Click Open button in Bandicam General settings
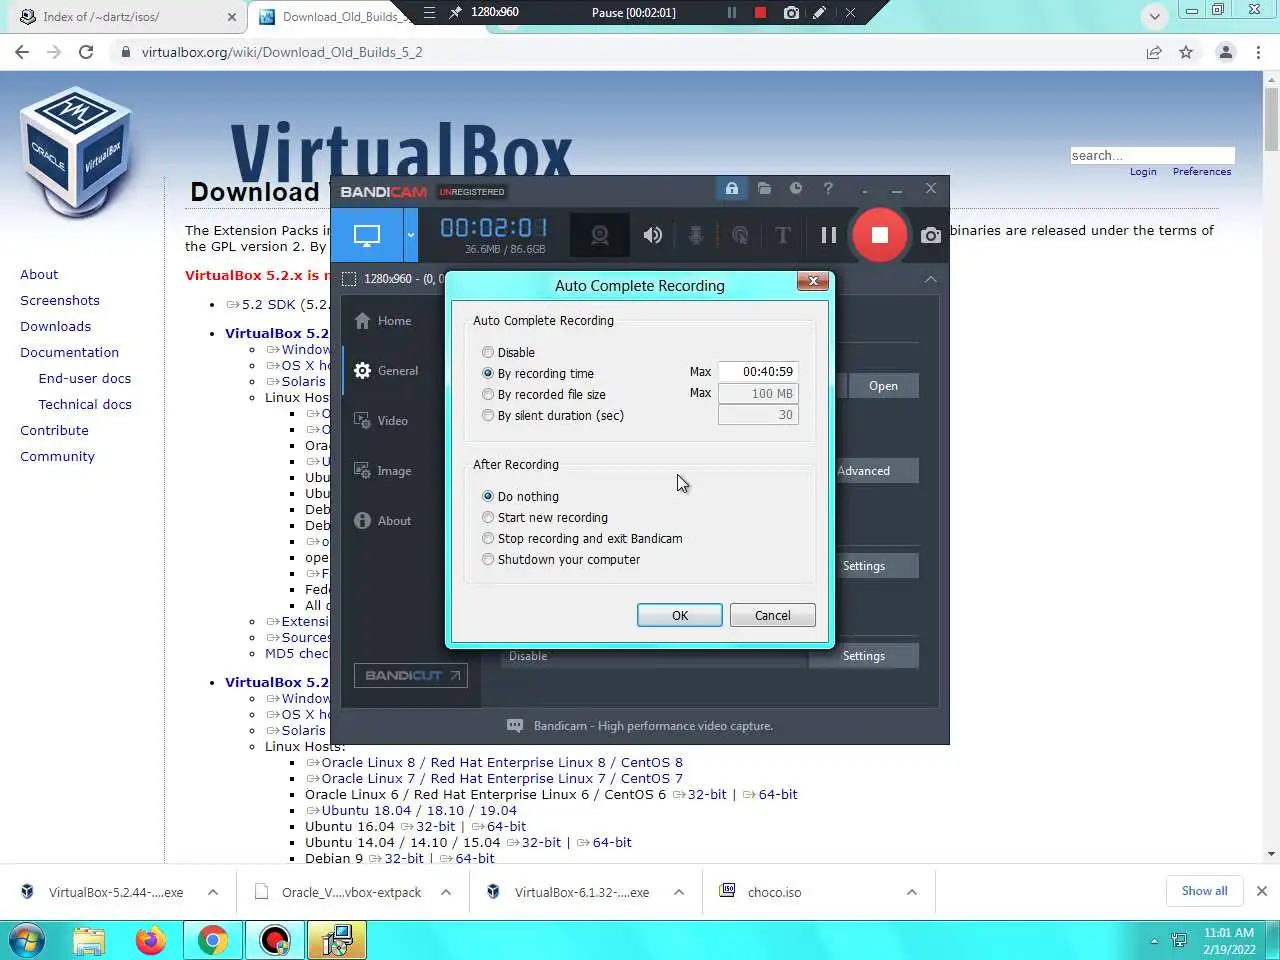1280x960 pixels. click(x=883, y=386)
